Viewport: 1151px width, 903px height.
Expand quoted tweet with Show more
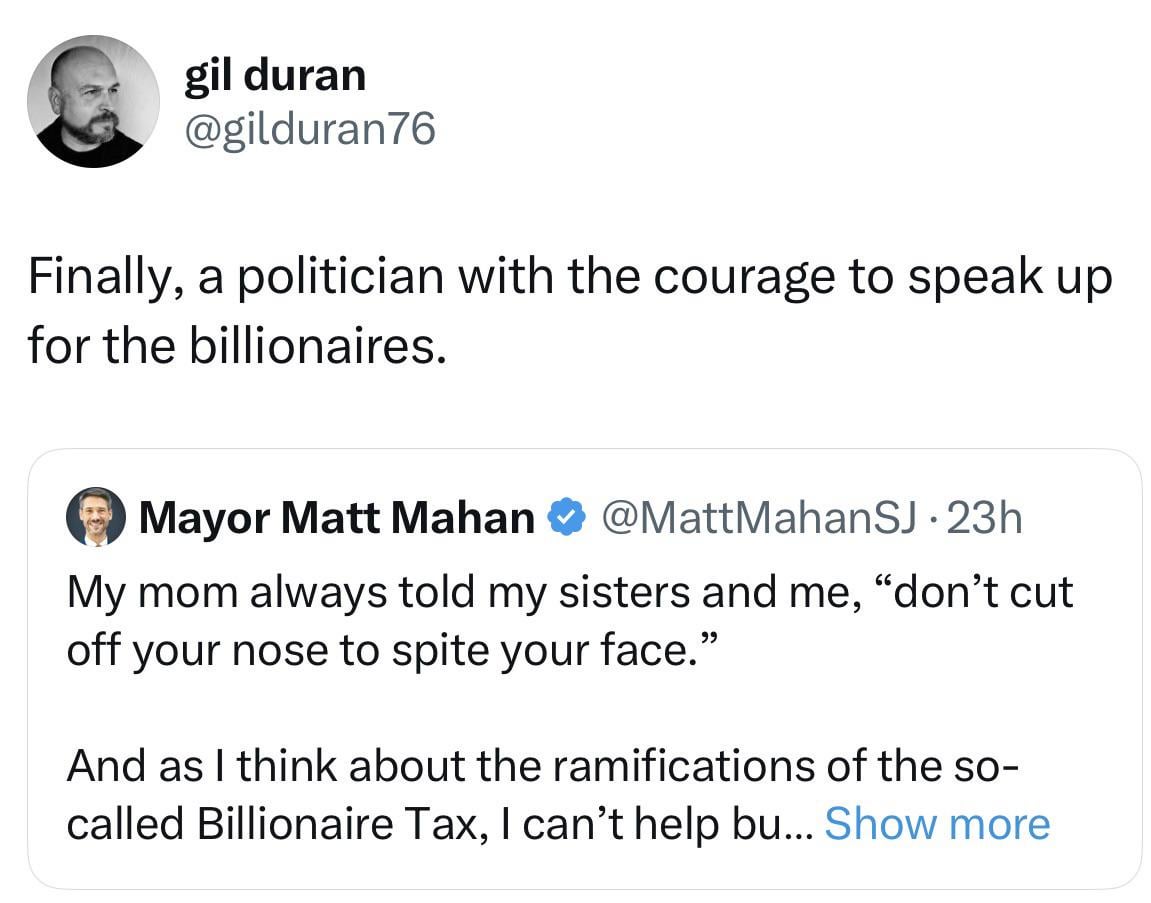[937, 824]
